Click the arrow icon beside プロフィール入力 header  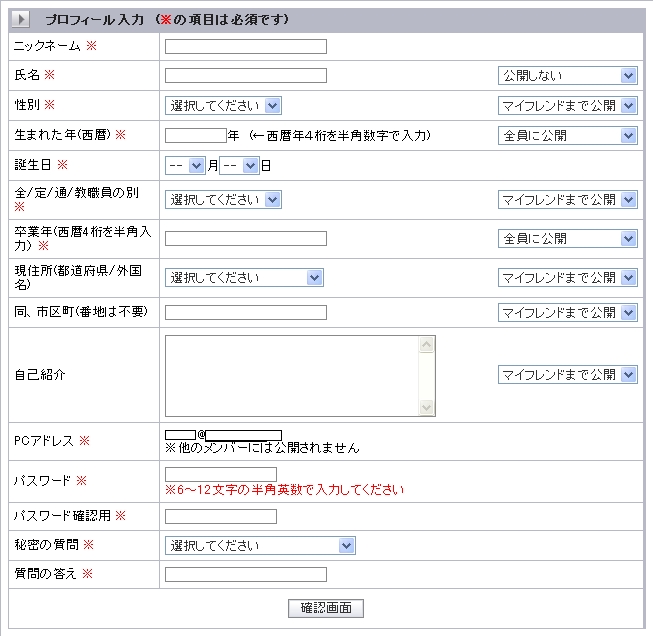(21, 19)
